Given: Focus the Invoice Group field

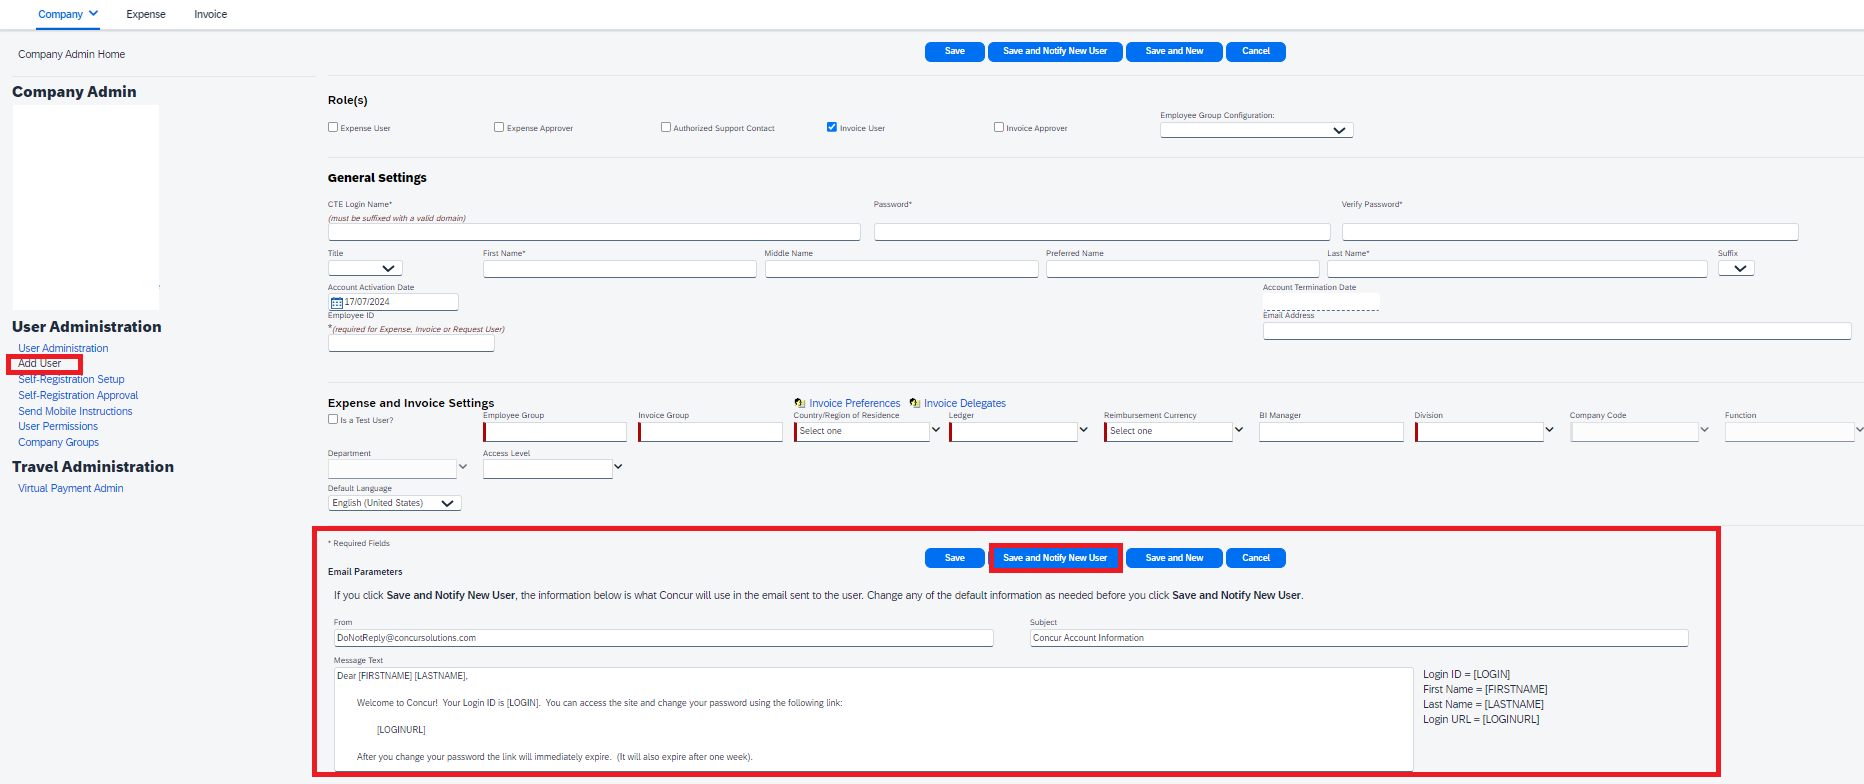Looking at the screenshot, I should coord(710,431).
